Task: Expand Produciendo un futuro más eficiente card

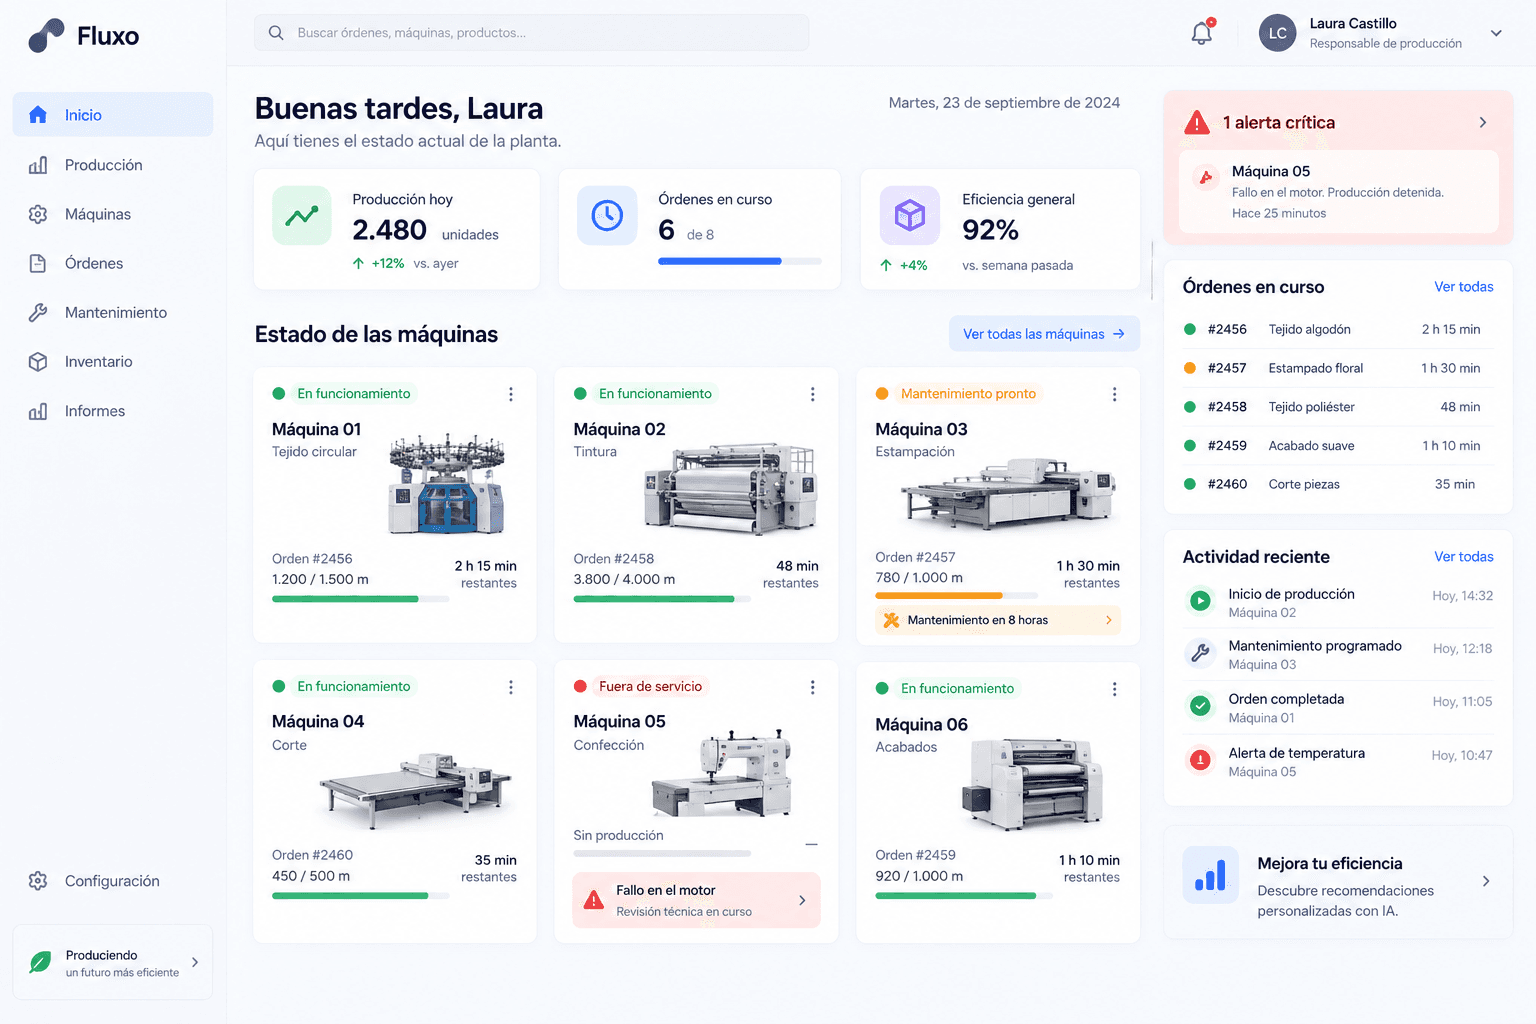Action: click(x=113, y=962)
